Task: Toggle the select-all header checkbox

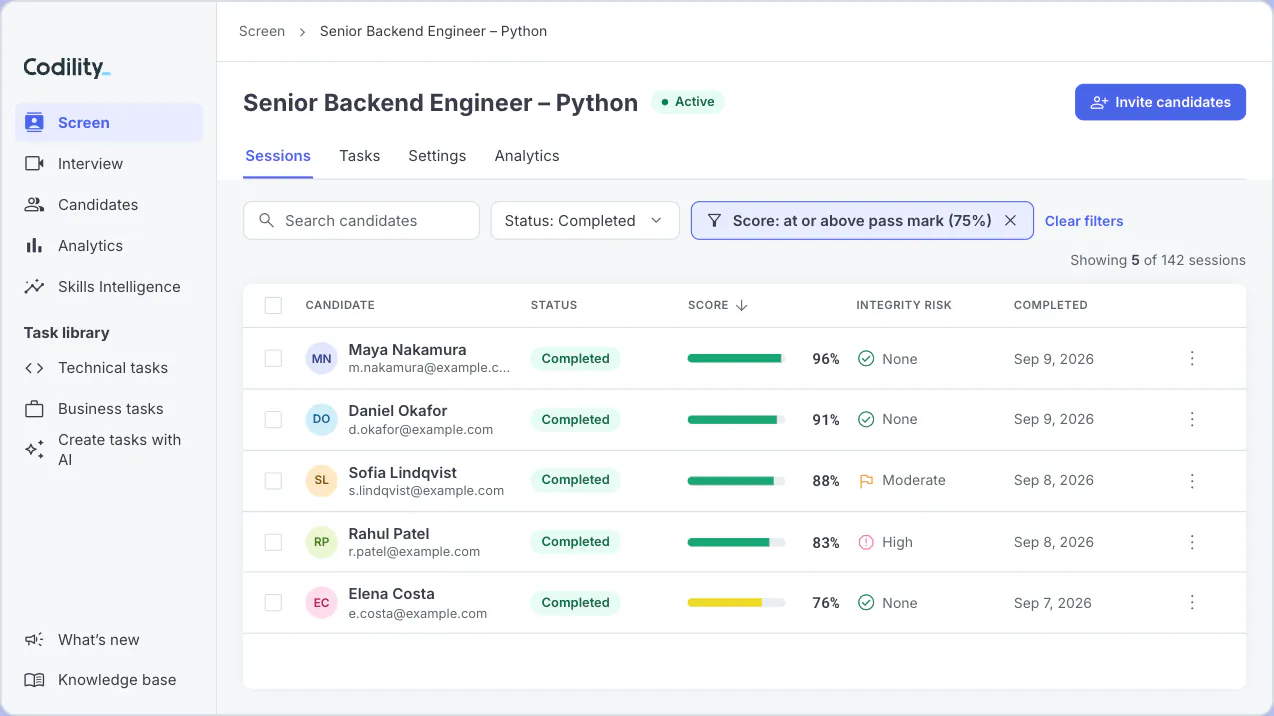Action: 273,305
